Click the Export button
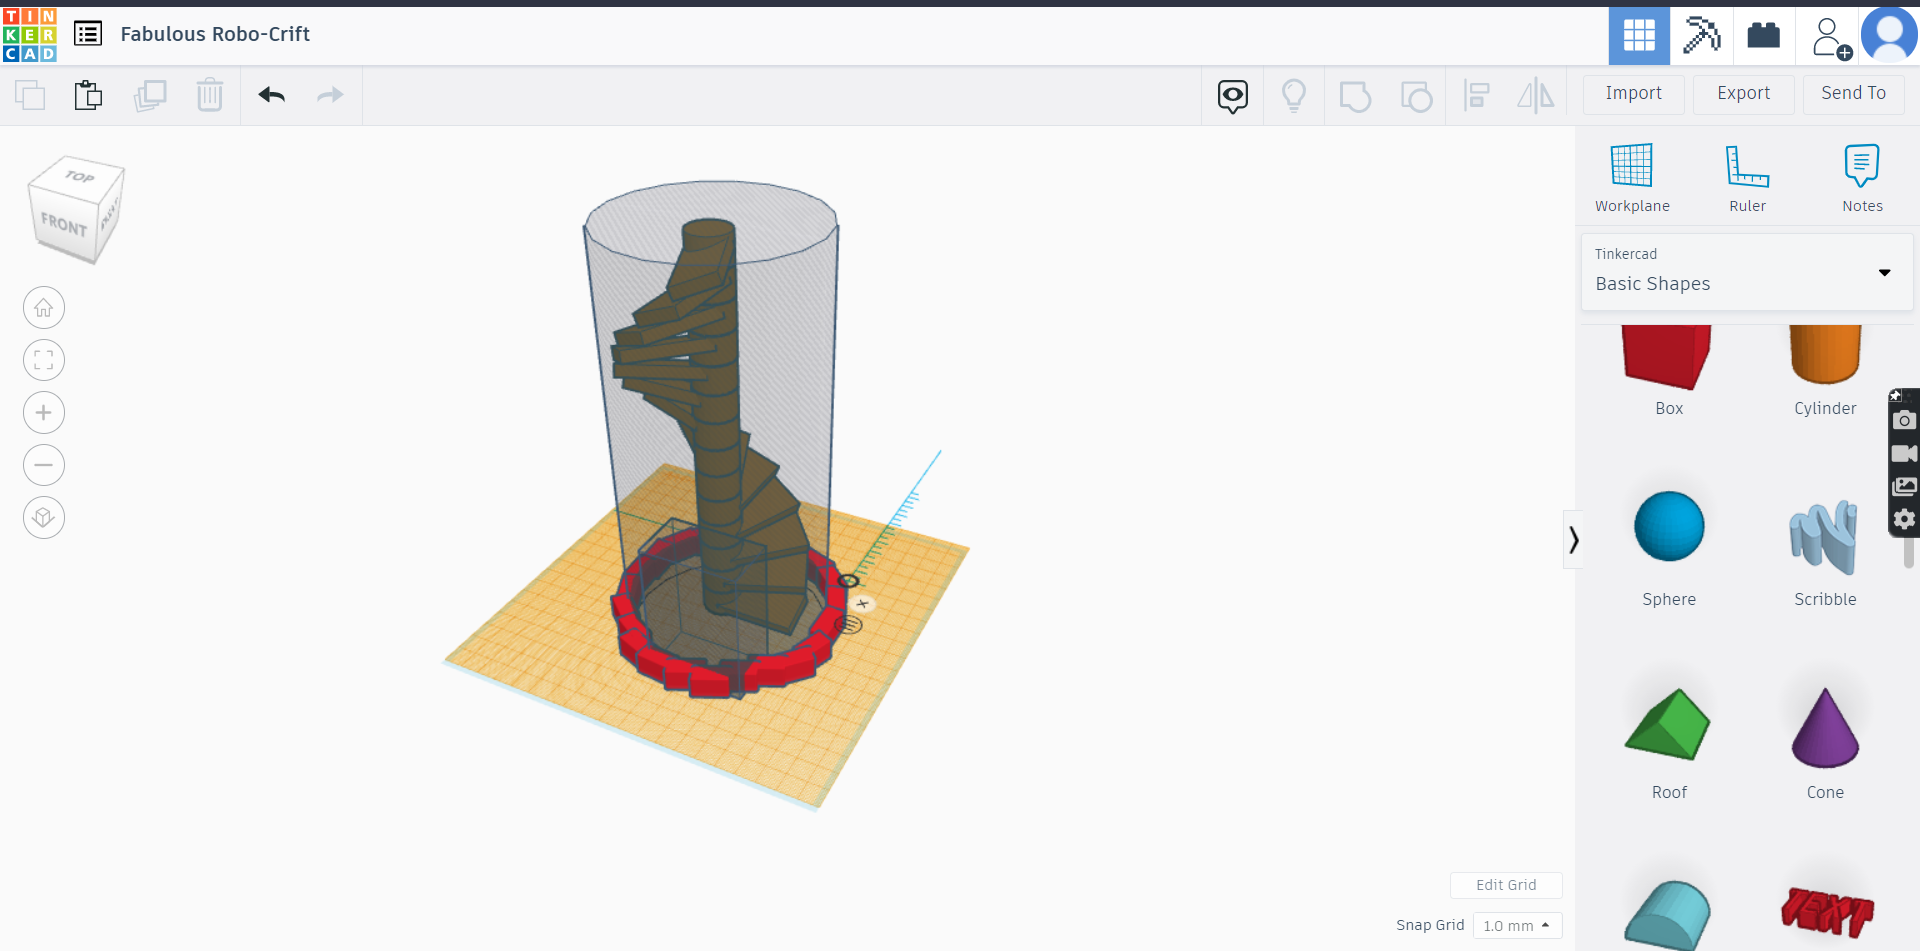 1742,93
